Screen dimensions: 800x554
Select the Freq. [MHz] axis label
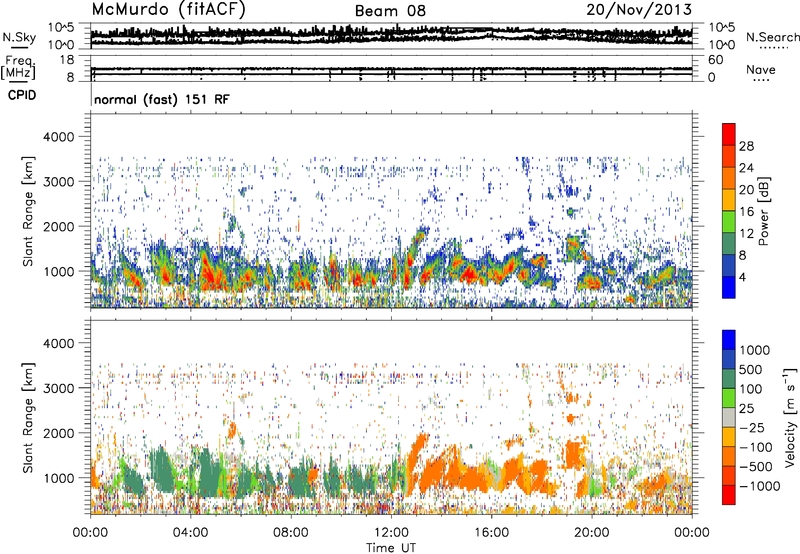(x=19, y=68)
